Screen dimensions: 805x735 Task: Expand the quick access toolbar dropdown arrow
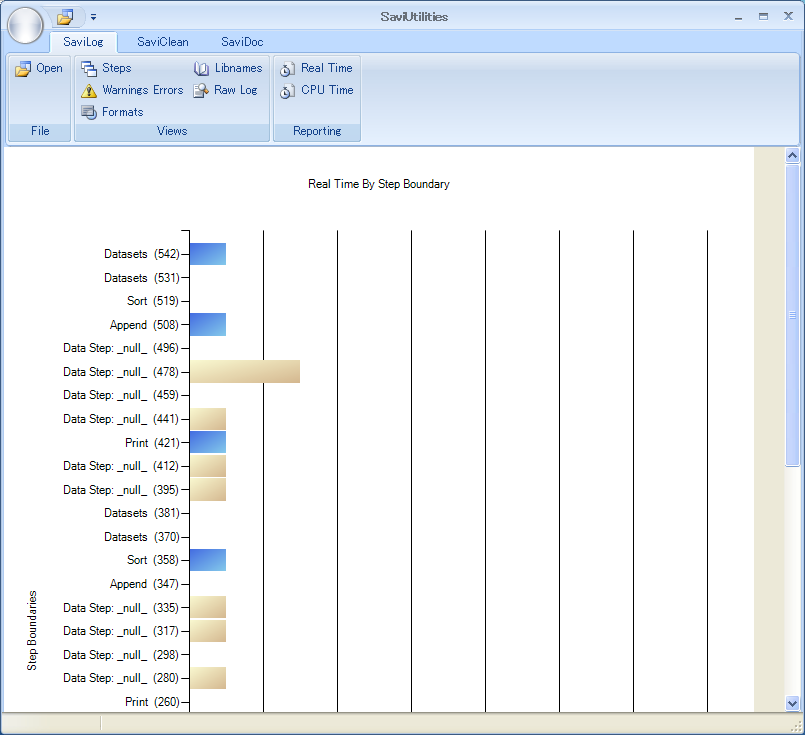click(x=93, y=17)
